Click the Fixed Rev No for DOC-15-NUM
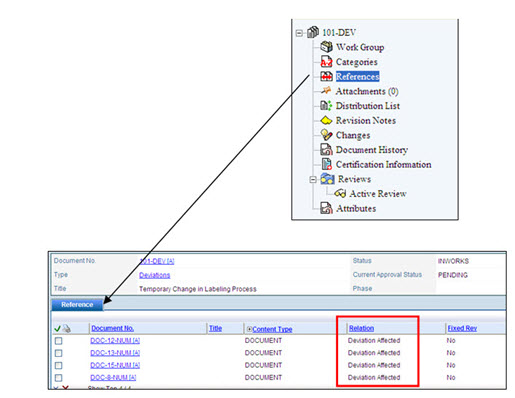The height and width of the screenshot is (398, 515). tap(451, 365)
